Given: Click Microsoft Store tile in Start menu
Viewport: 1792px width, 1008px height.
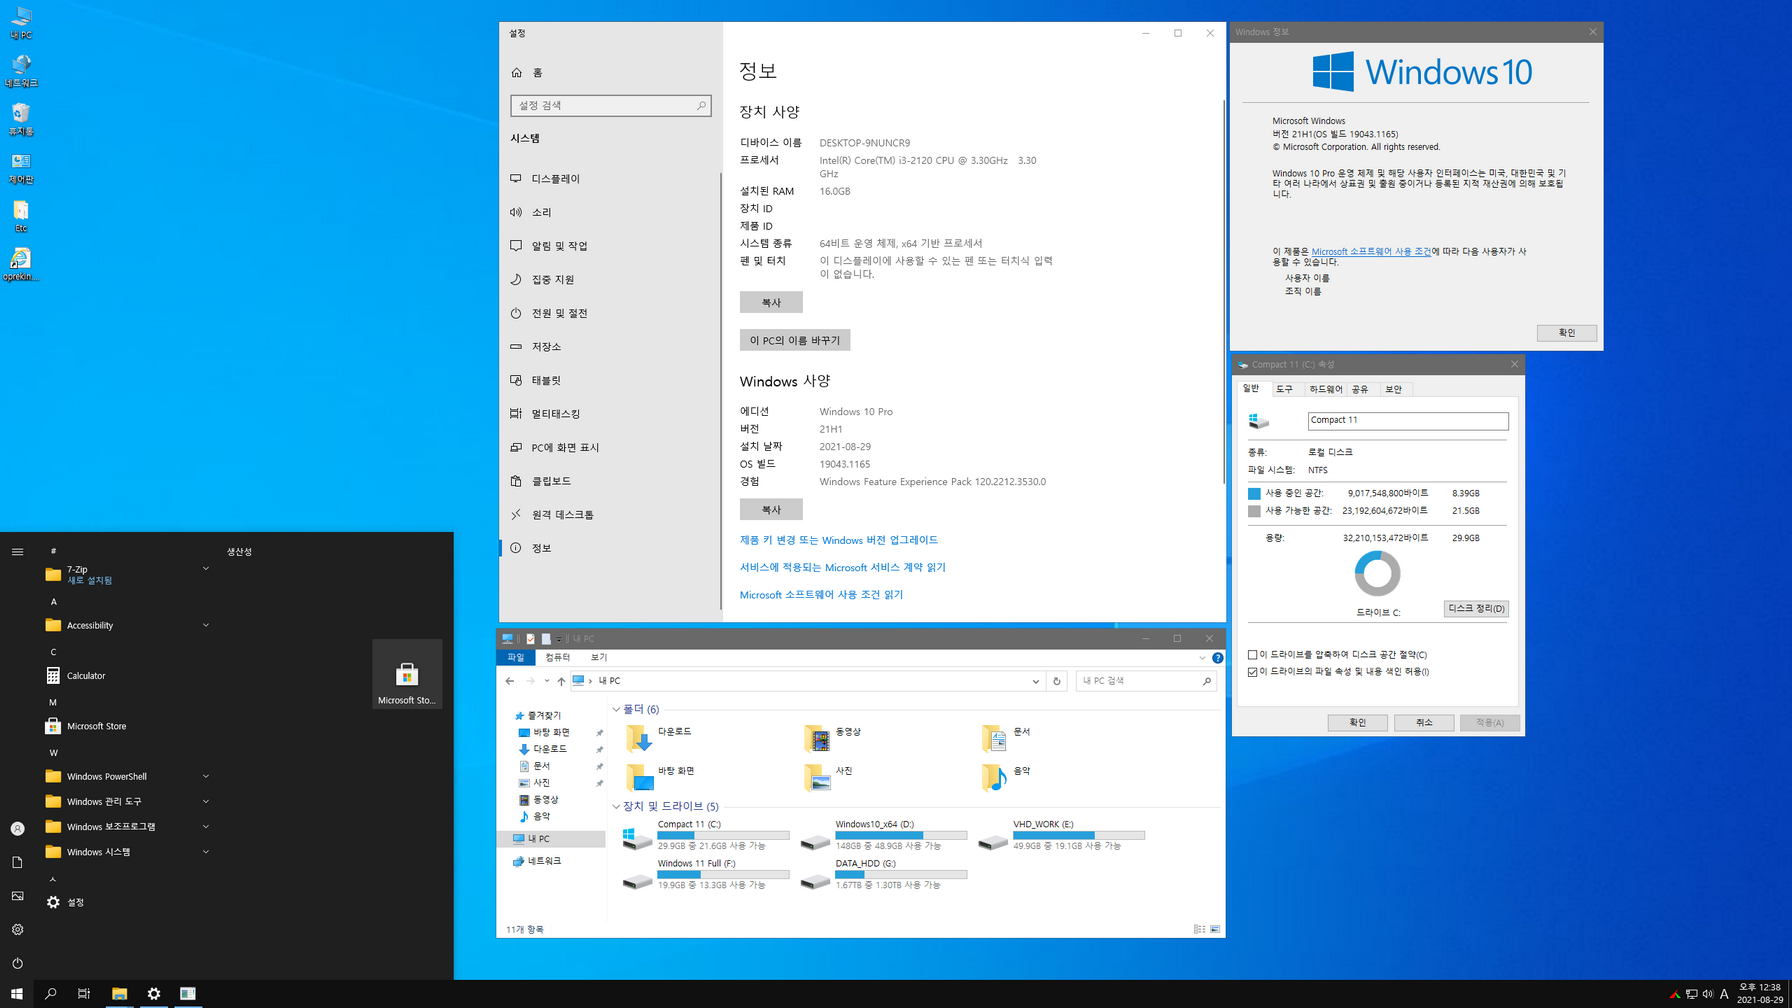Looking at the screenshot, I should tap(407, 675).
